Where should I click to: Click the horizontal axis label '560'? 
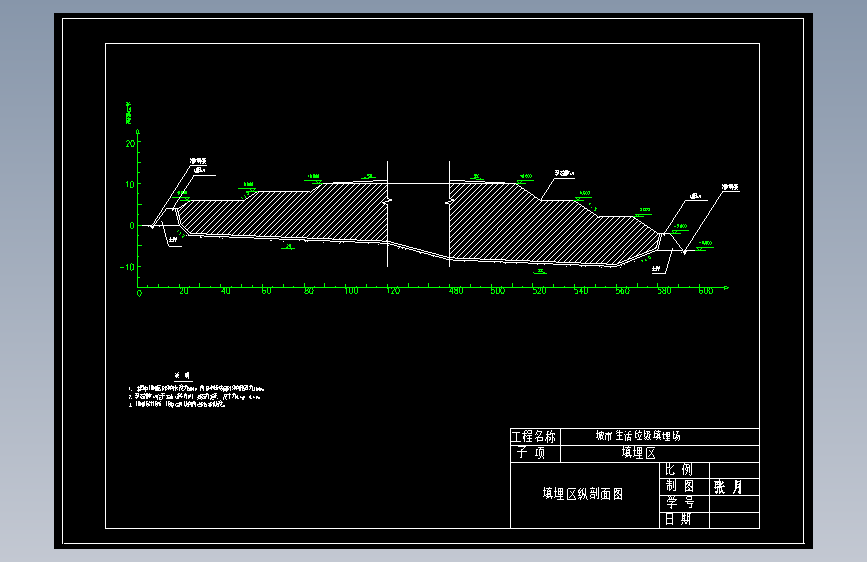click(623, 291)
